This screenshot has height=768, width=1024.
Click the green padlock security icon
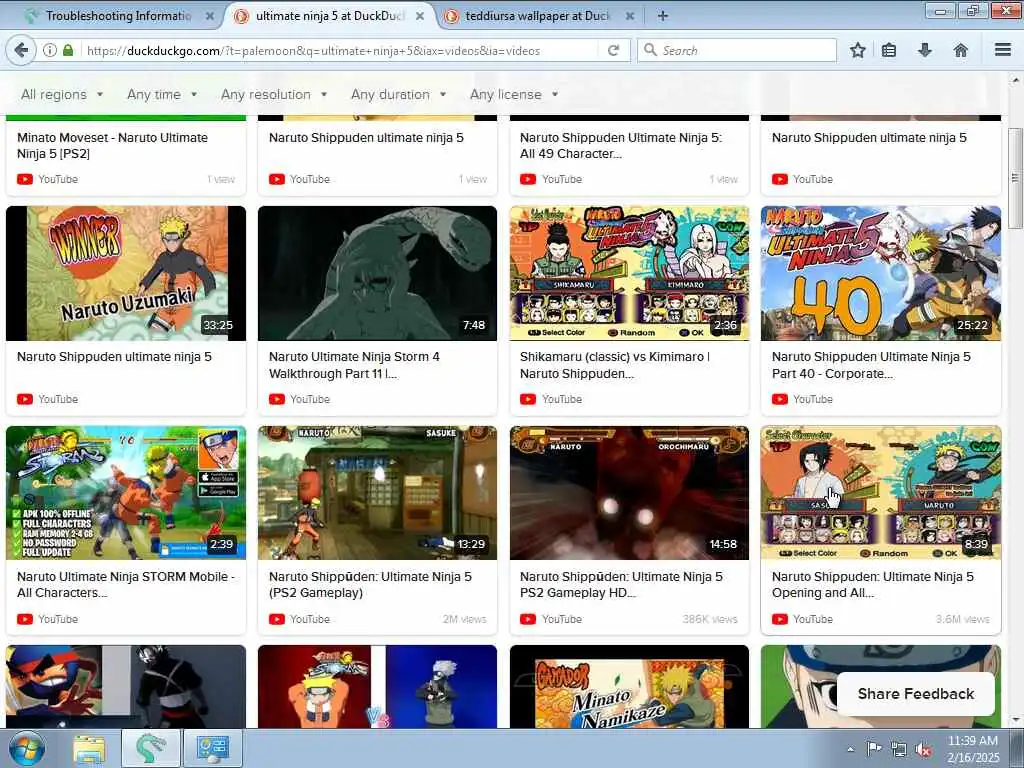tap(68, 50)
